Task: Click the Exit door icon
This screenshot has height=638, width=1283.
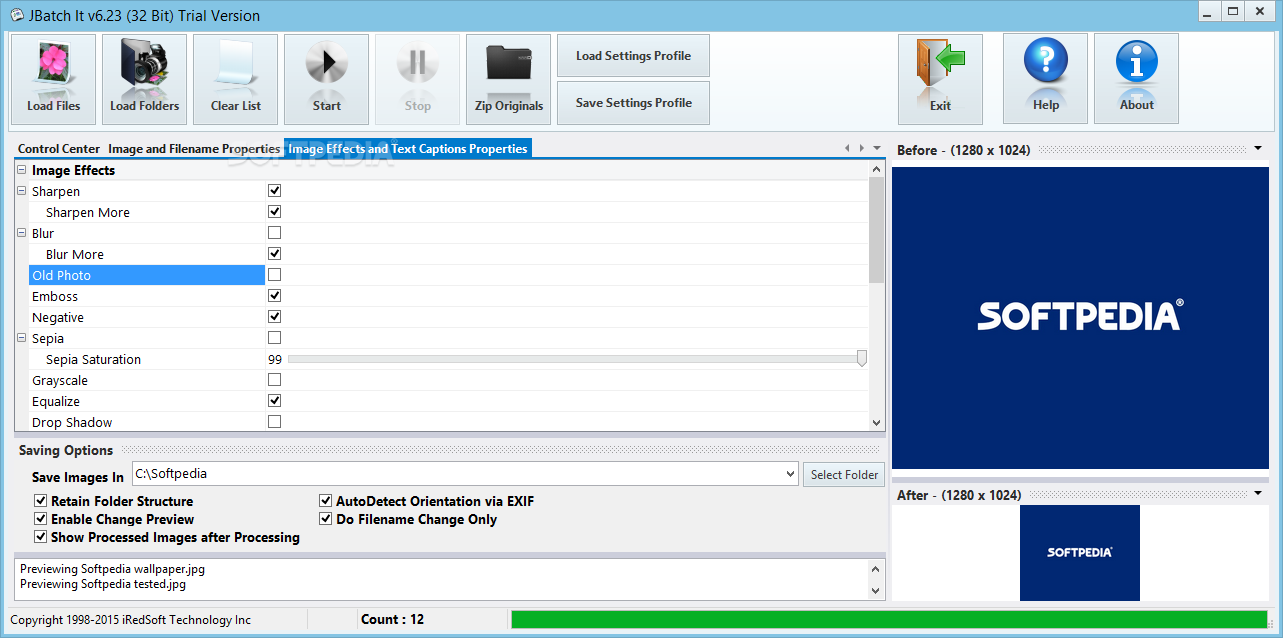Action: (940, 79)
